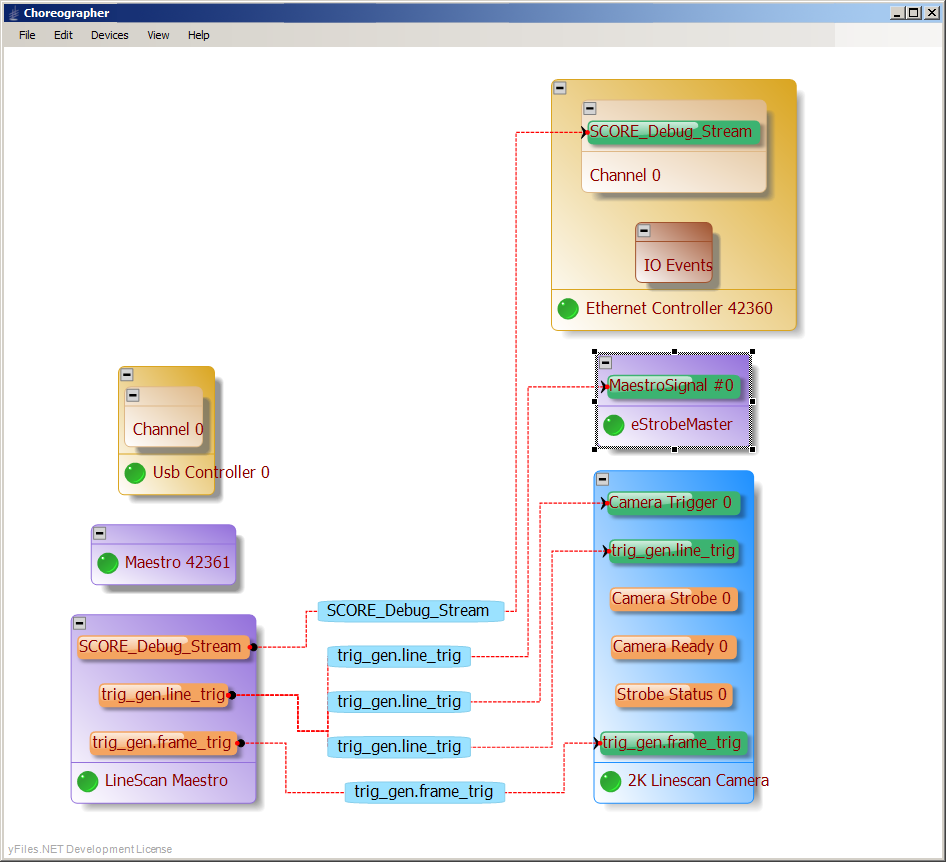
Task: Select the Strobe Status 0 port
Action: coord(672,695)
